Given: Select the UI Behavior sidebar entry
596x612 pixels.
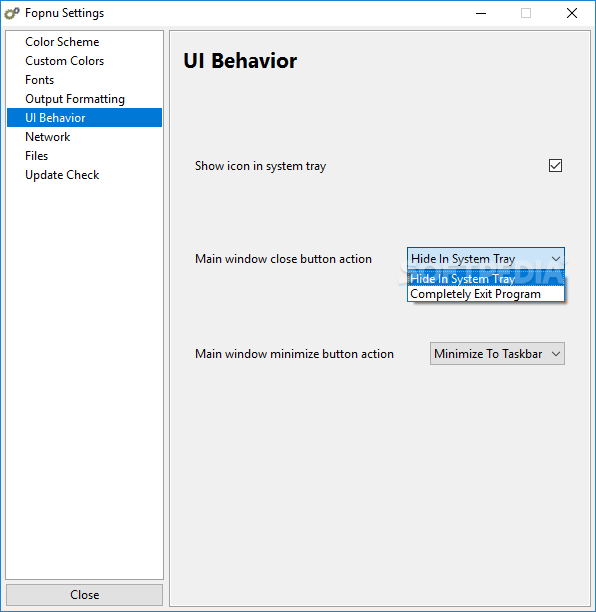Looking at the screenshot, I should 84,117.
